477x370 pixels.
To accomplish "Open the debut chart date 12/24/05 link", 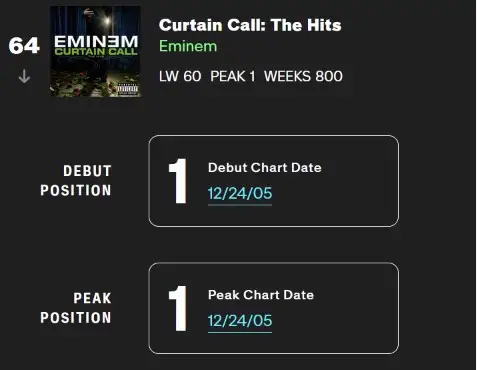I will 240,193.
